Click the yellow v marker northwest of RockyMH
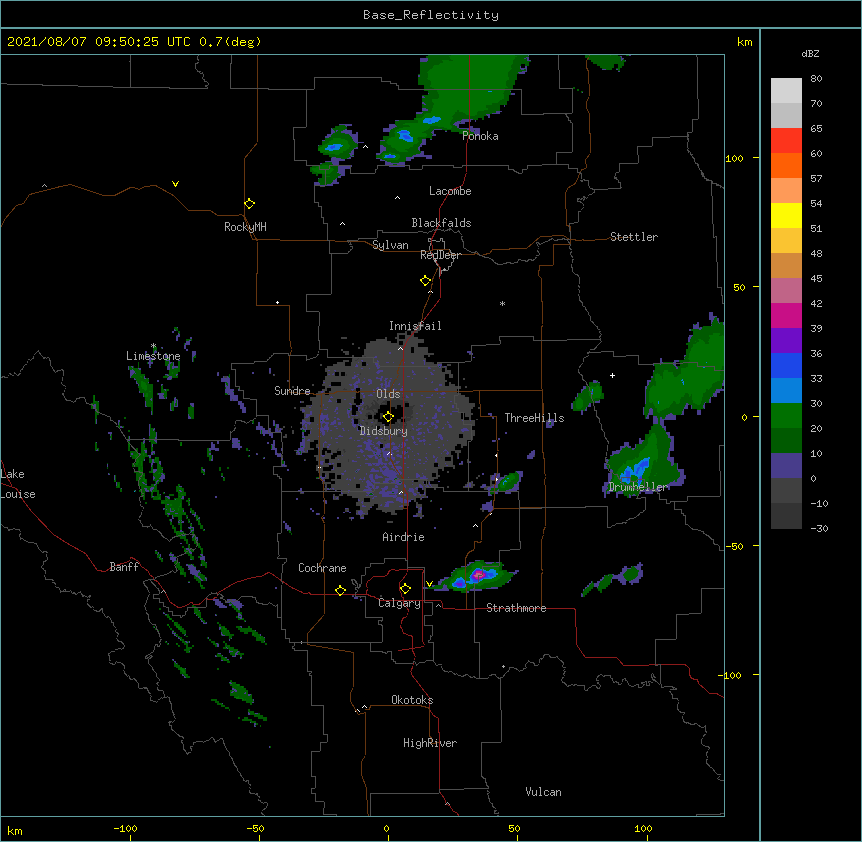This screenshot has height=842, width=862. coord(175,184)
